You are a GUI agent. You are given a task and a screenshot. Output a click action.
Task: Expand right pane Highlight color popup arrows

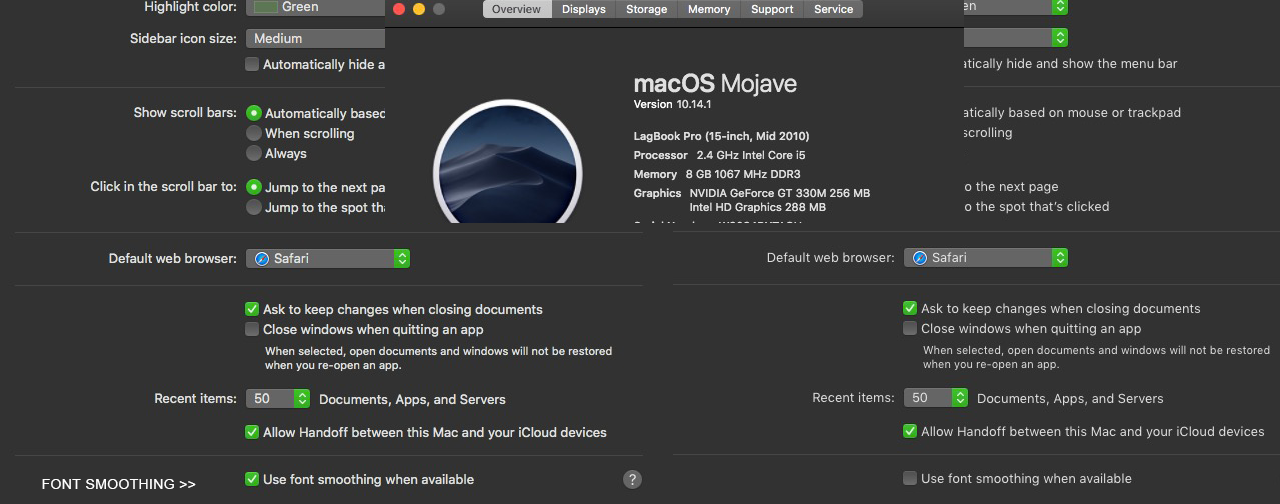point(1060,6)
